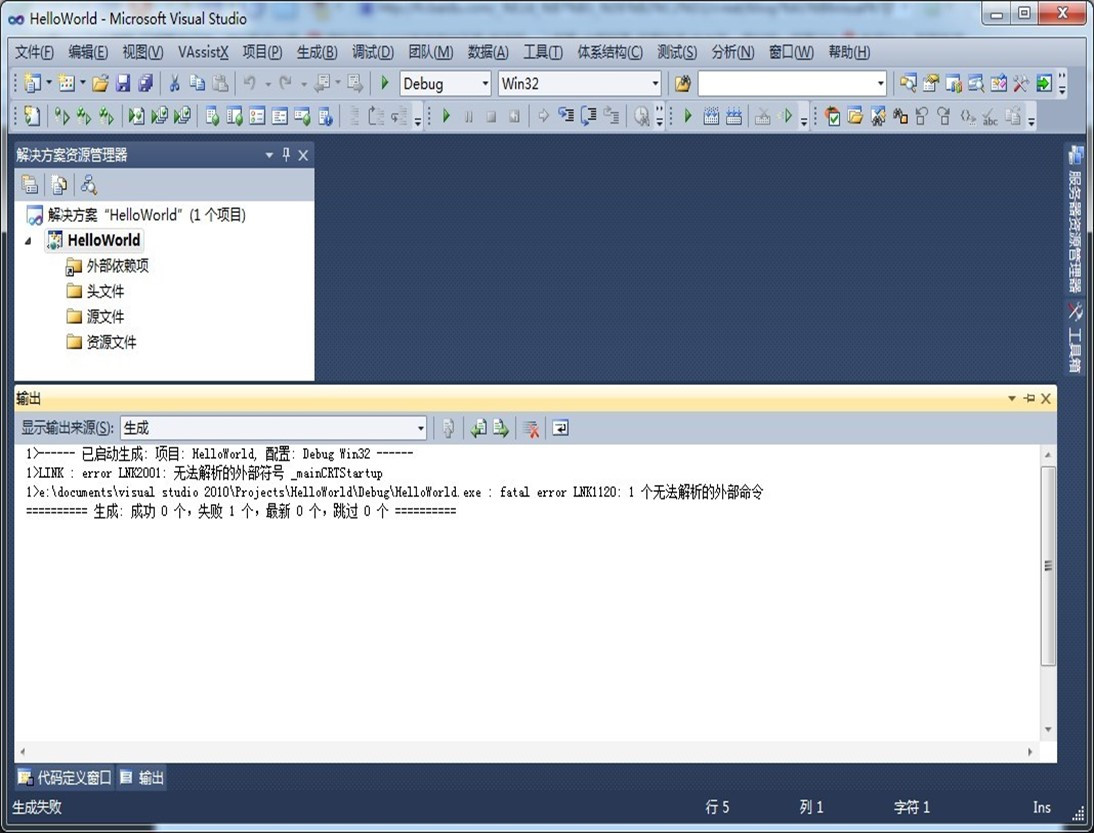Open the Properties Window toolbar icon

click(930, 84)
